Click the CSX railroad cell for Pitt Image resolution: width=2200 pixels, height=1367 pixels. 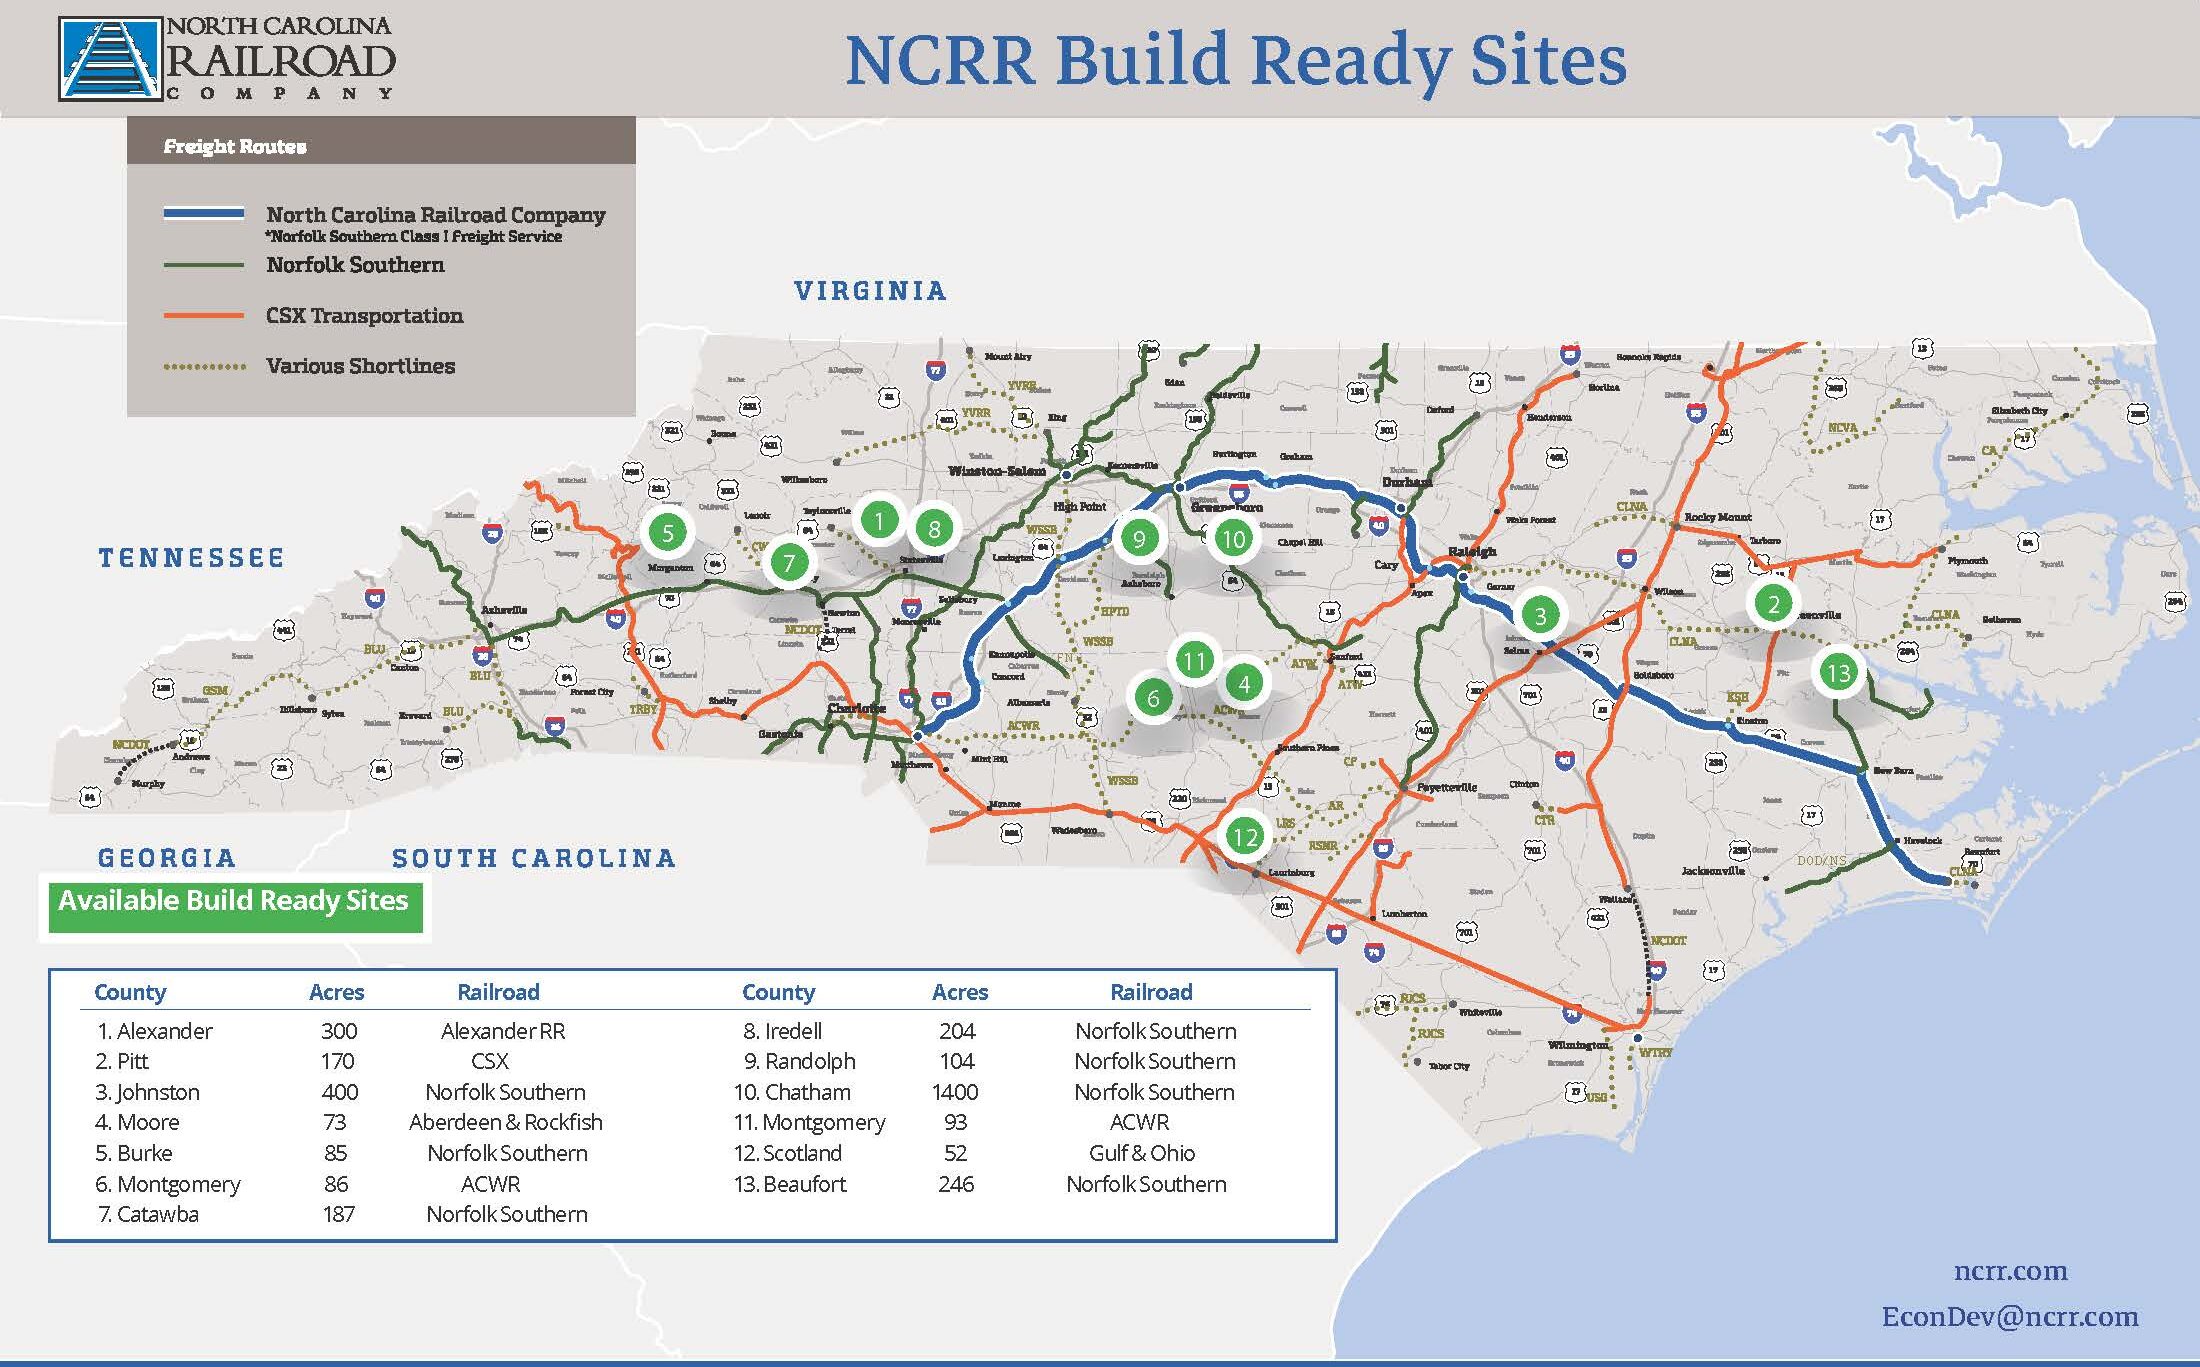point(490,1061)
